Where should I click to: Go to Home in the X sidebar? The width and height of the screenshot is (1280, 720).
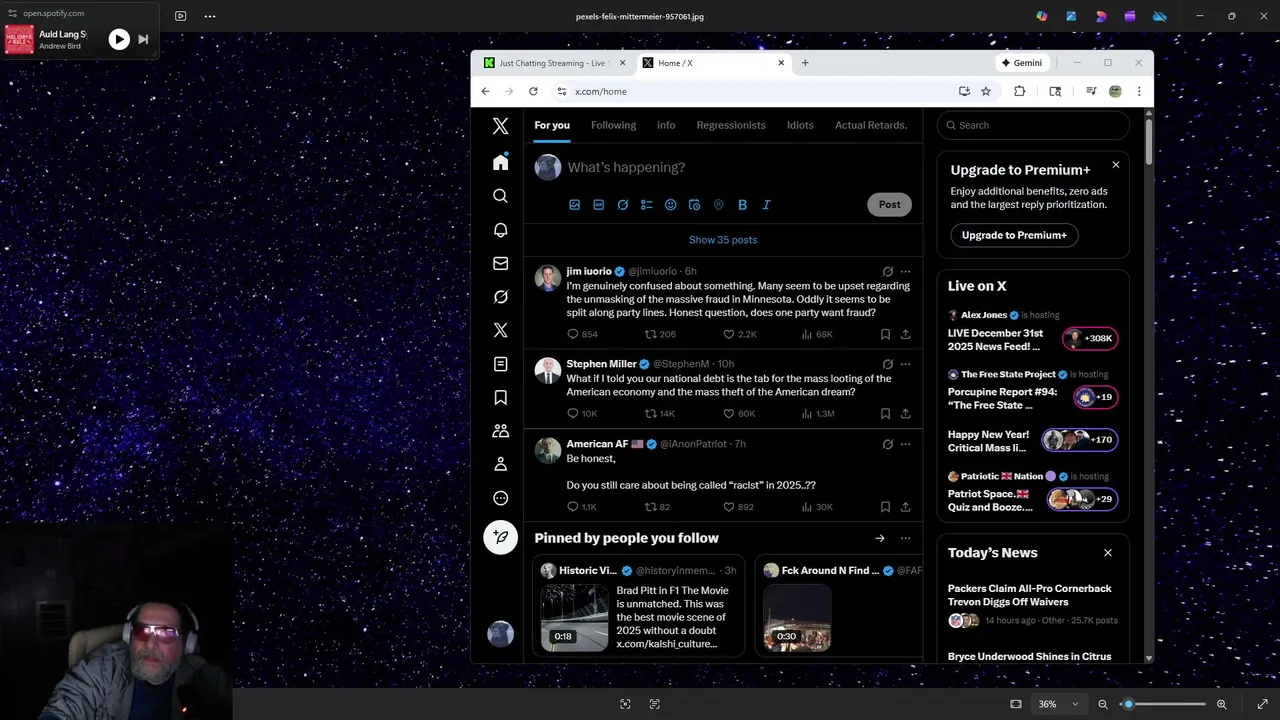click(x=501, y=162)
